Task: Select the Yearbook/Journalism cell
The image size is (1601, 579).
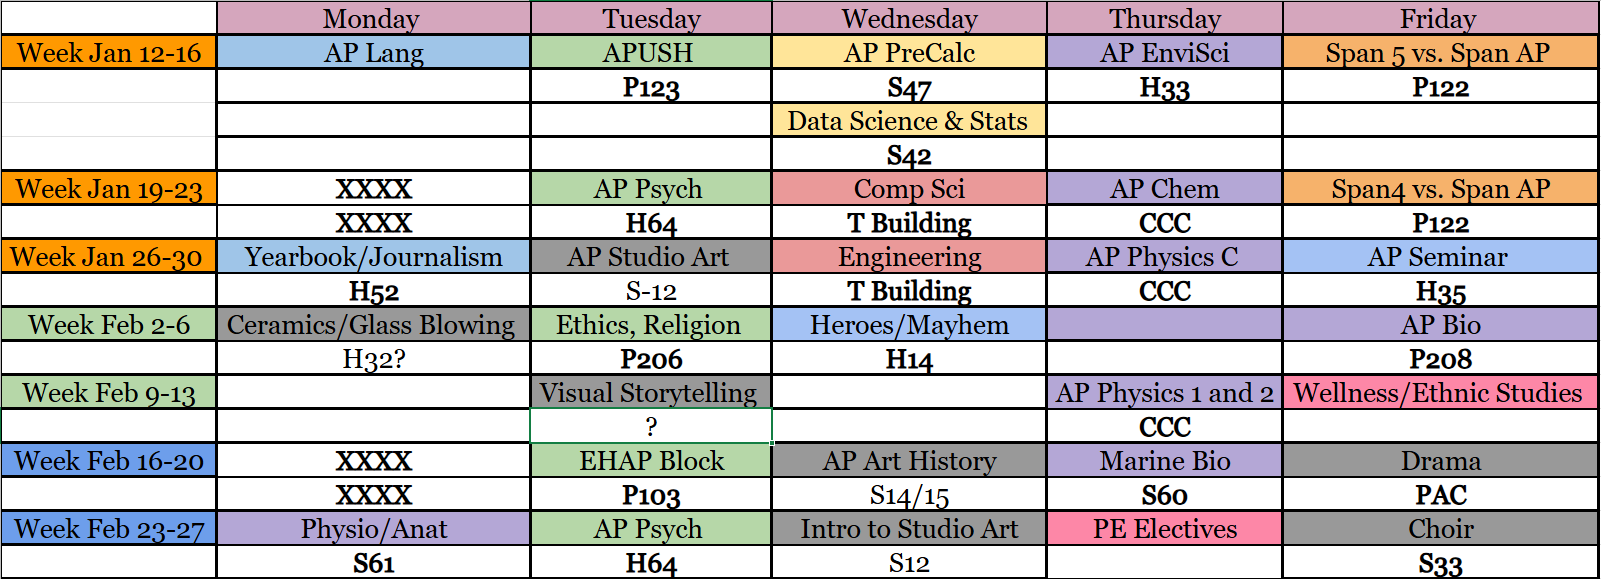Action: (373, 257)
